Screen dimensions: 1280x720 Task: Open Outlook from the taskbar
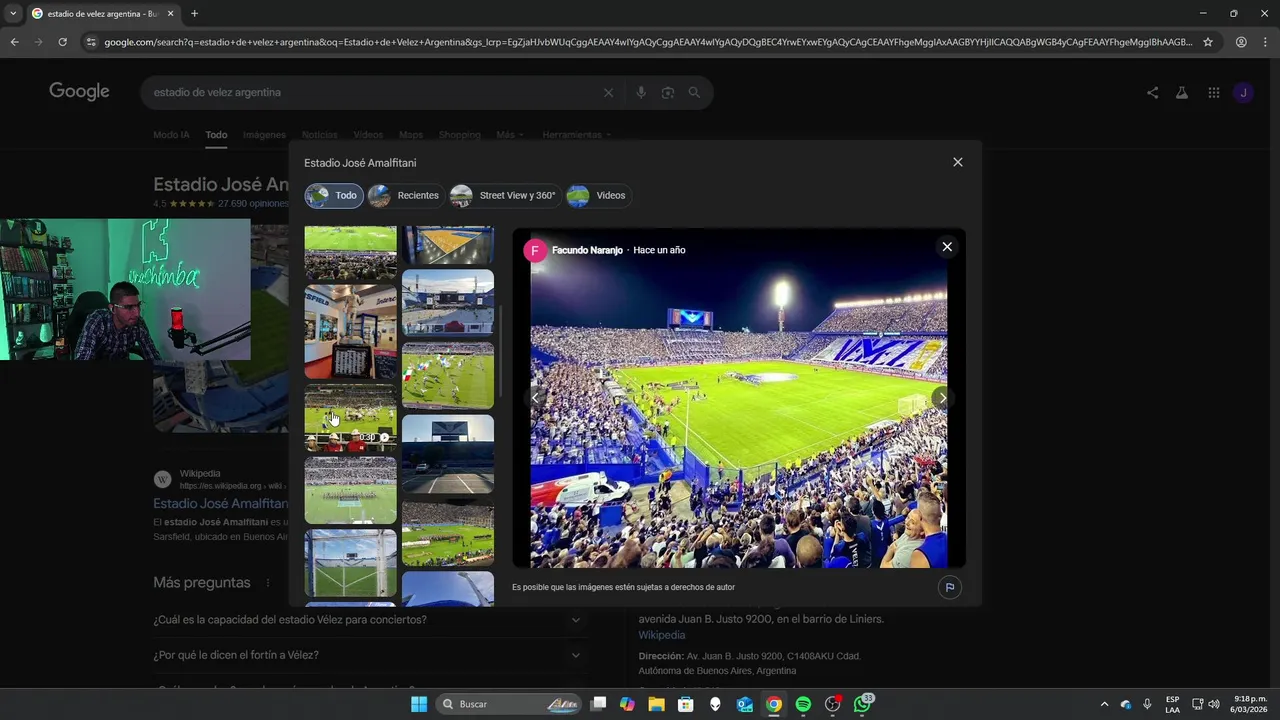coord(745,704)
